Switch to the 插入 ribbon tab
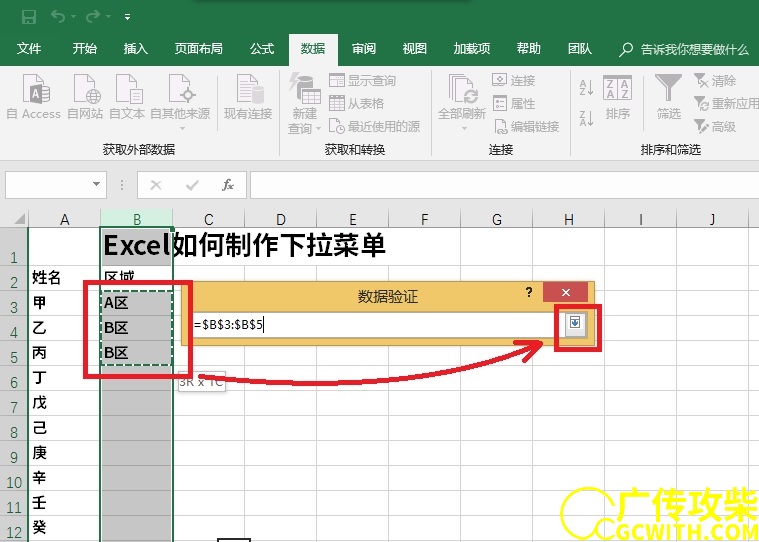 click(x=136, y=48)
